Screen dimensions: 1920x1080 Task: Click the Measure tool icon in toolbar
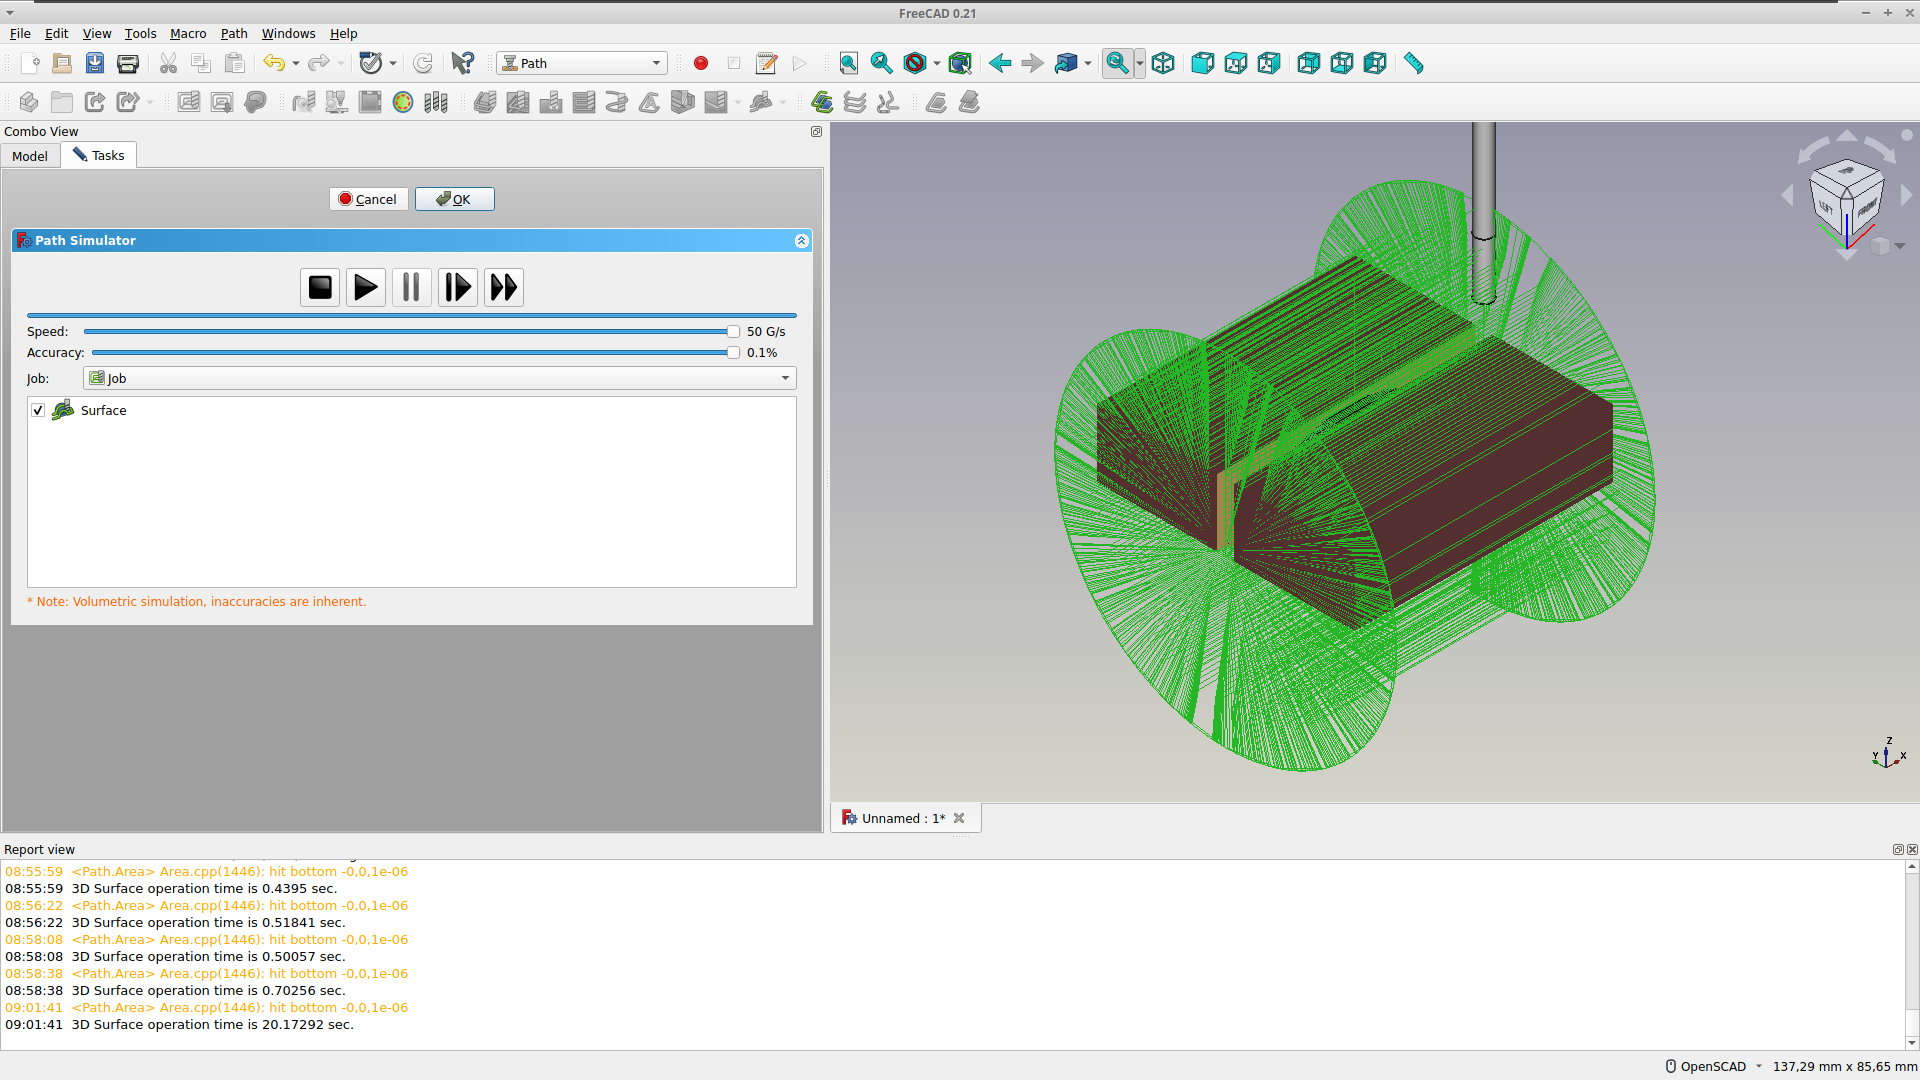coord(1414,62)
